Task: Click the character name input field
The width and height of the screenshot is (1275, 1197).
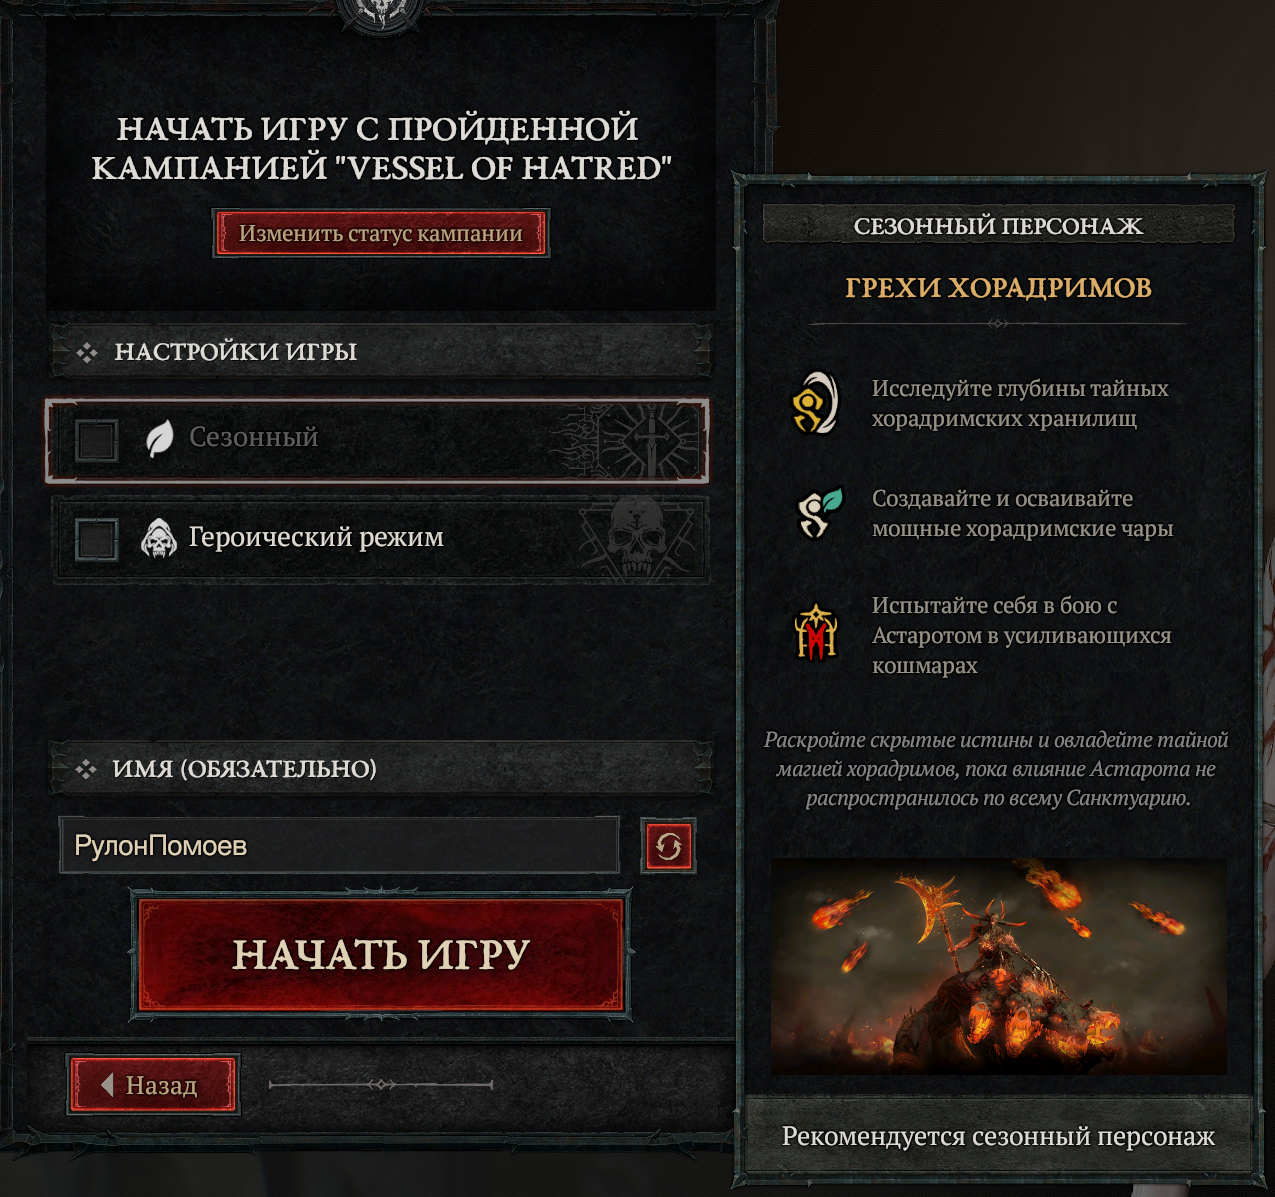Action: pyautogui.click(x=339, y=846)
